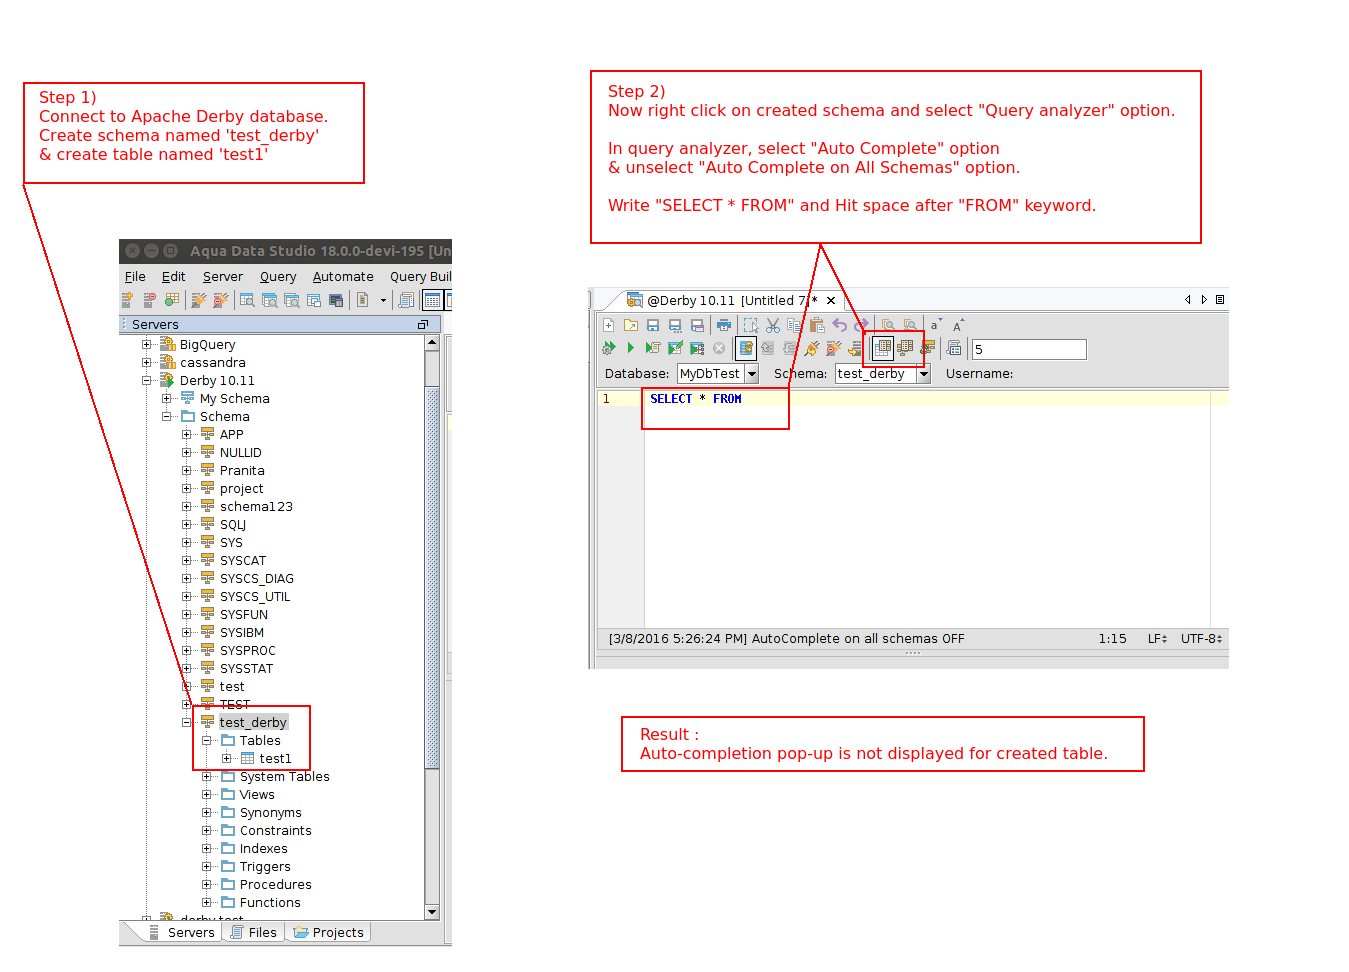
Task: Select the Servers bottom tab
Action: [x=182, y=932]
